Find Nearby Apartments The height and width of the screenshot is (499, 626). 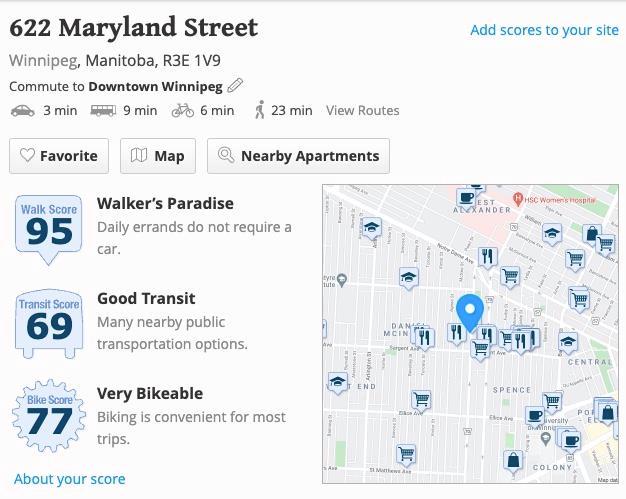[298, 156]
